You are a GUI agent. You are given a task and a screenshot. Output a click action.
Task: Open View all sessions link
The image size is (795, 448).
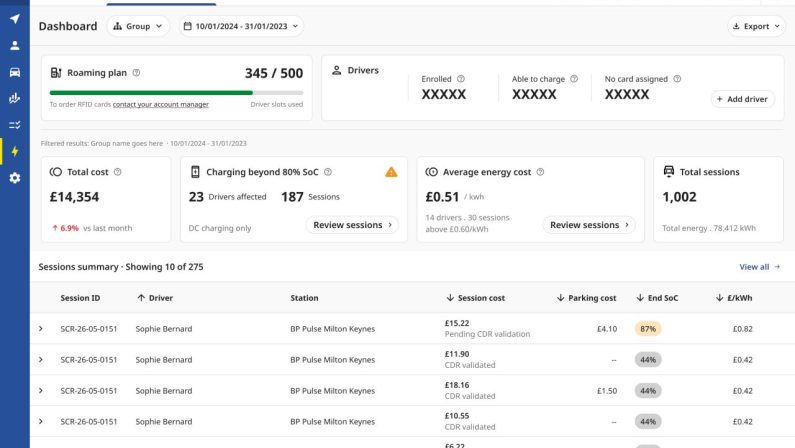[x=759, y=267]
